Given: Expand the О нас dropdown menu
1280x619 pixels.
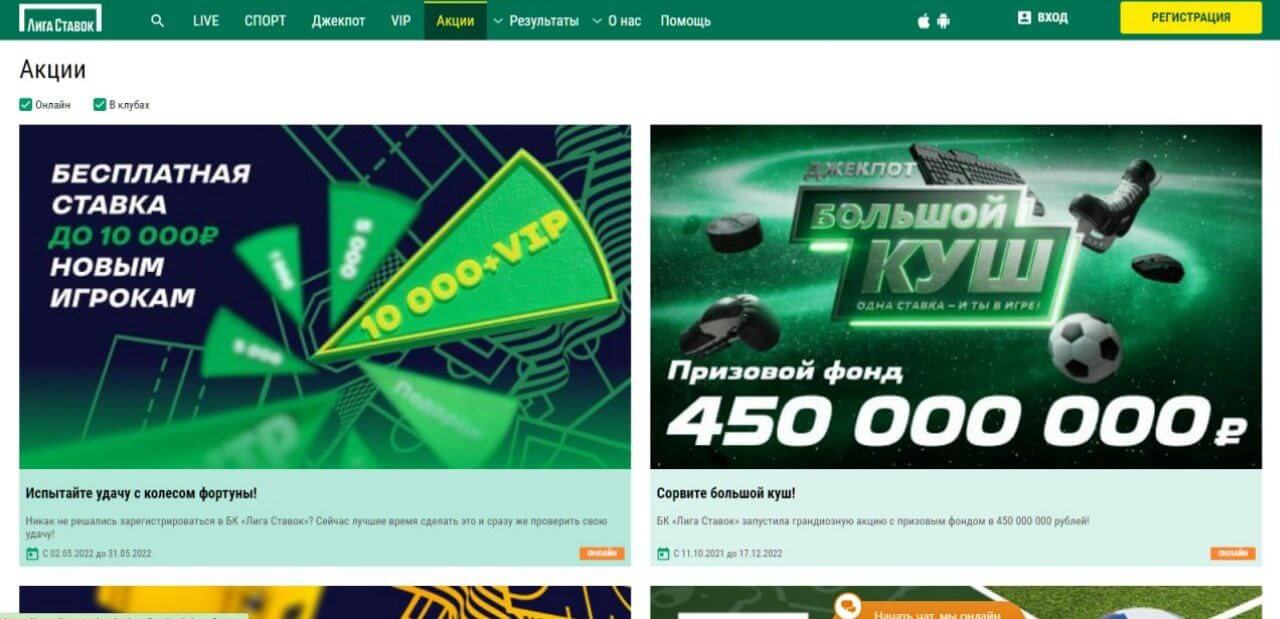Looking at the screenshot, I should (616, 20).
